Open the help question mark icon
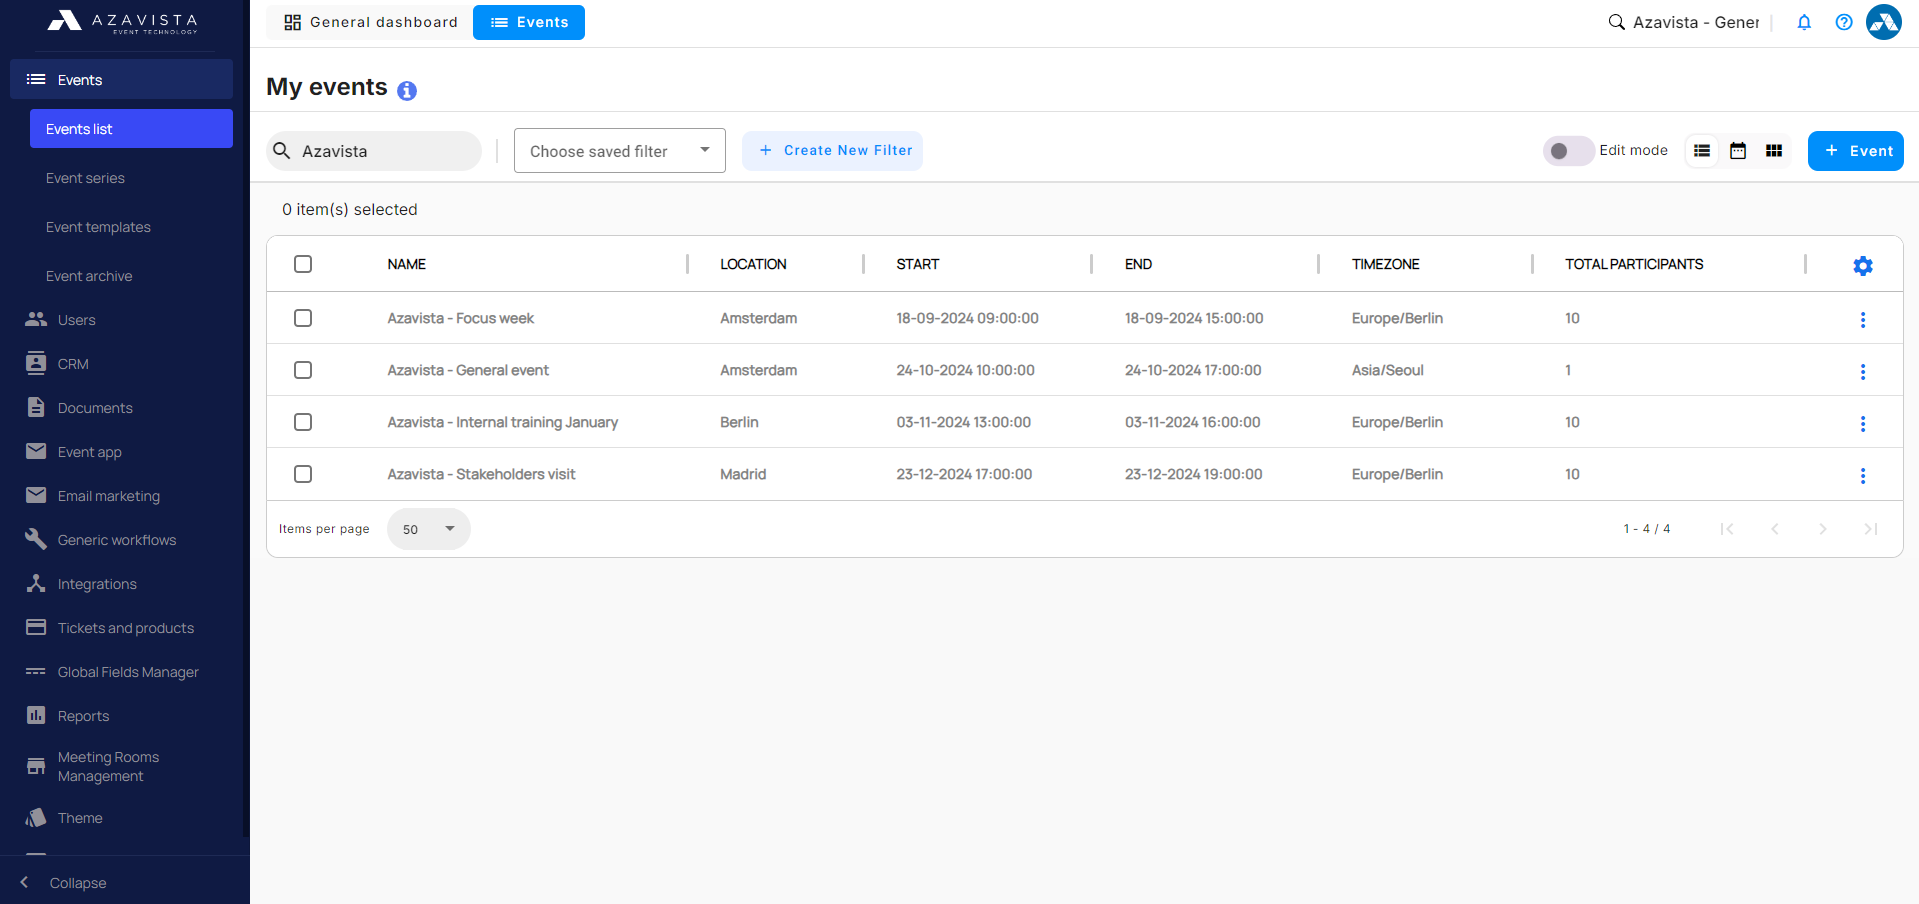 [1844, 22]
